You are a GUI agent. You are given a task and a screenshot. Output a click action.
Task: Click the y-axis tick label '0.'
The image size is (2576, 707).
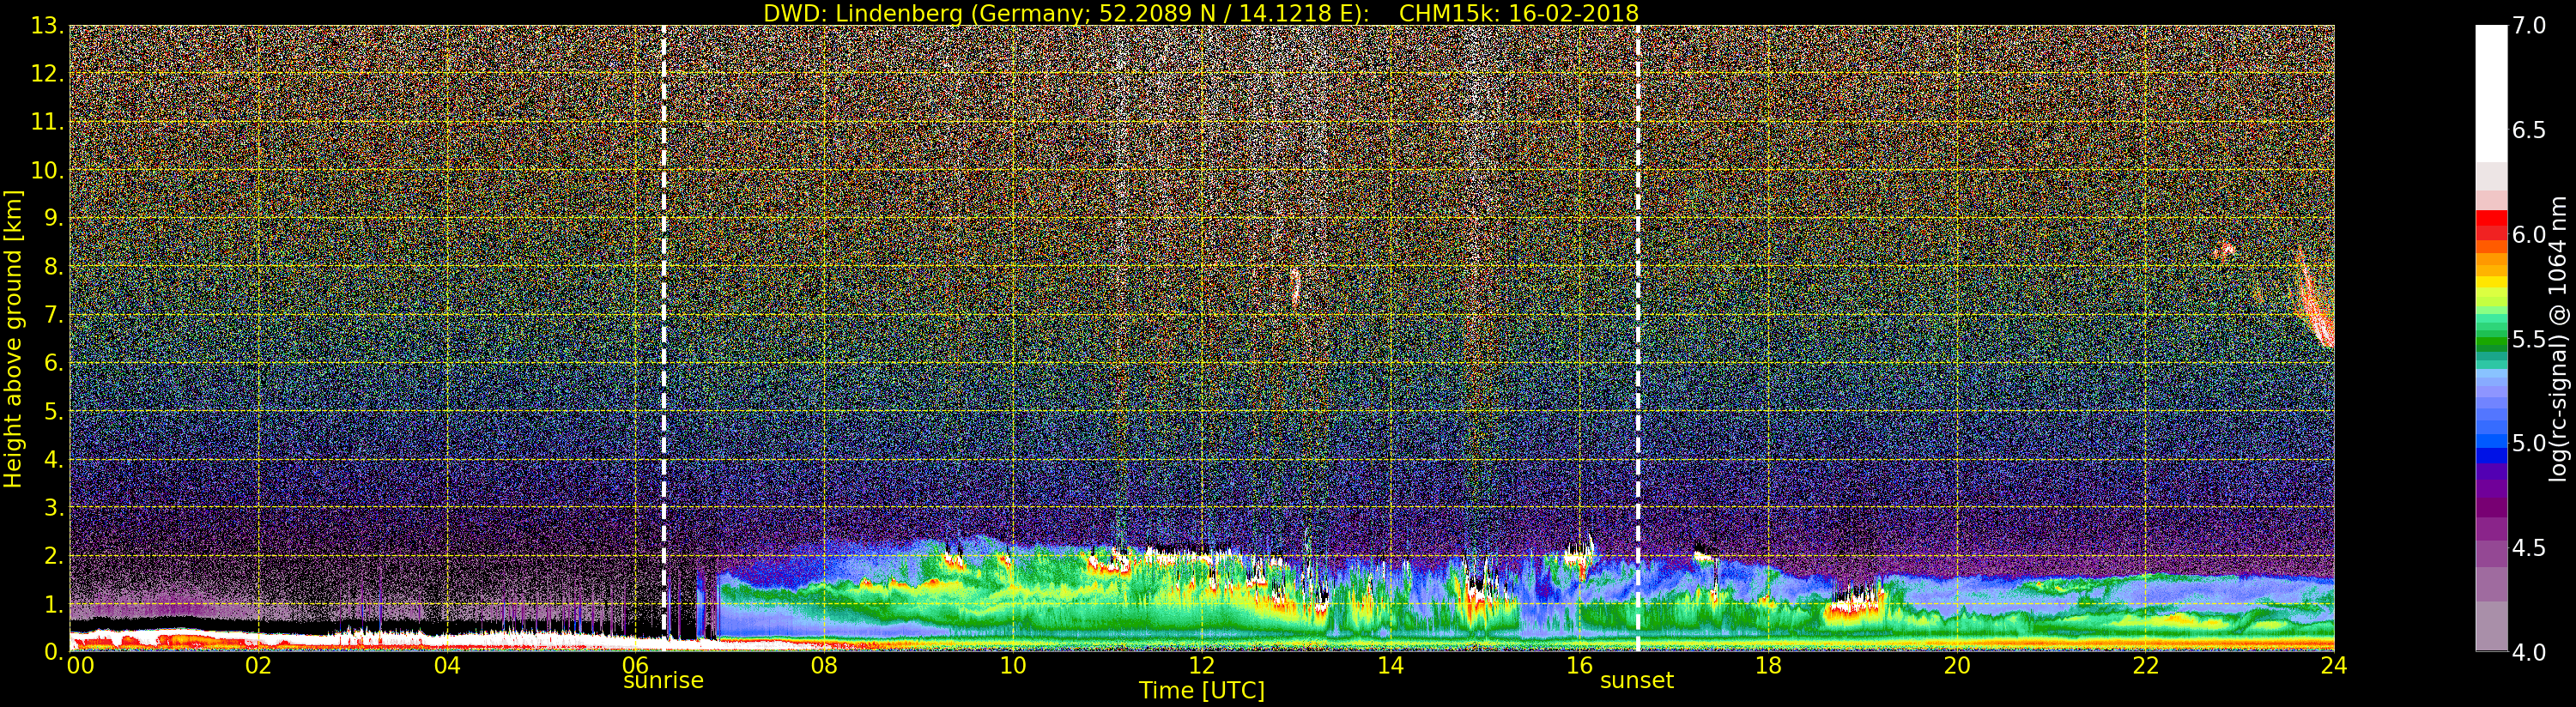pyautogui.click(x=53, y=652)
